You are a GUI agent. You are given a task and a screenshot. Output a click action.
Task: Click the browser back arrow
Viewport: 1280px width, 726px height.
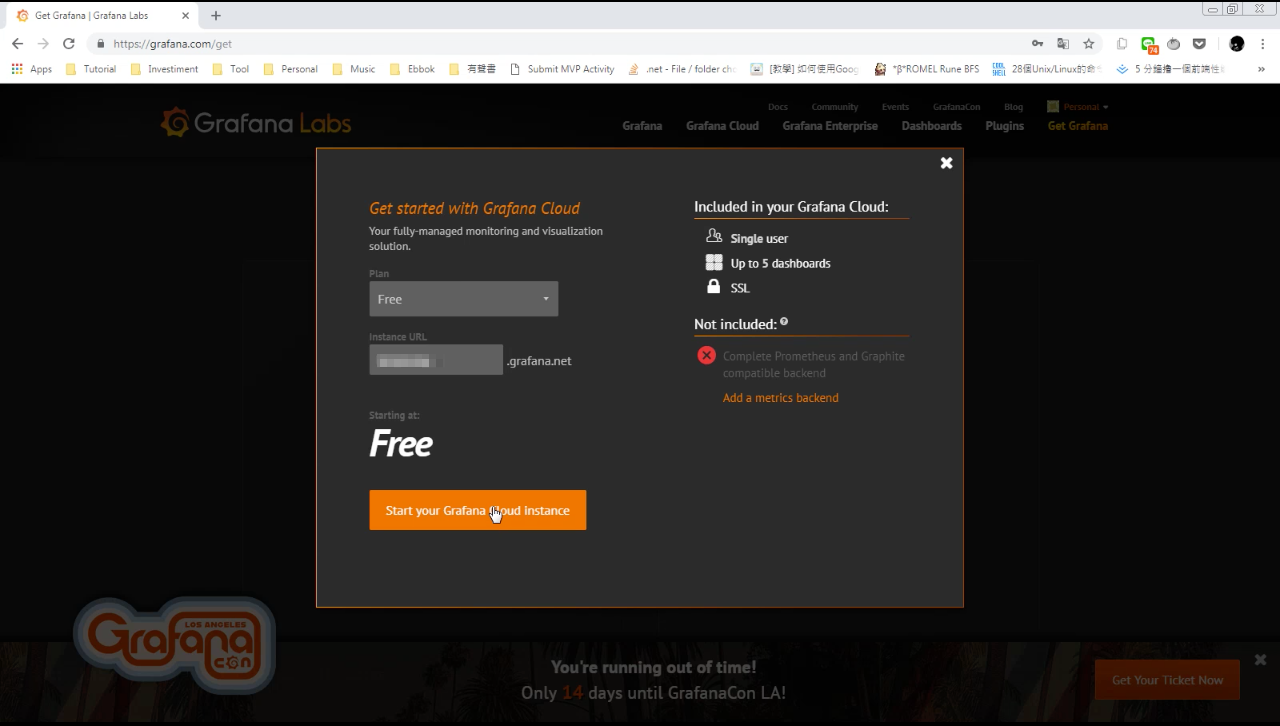pyautogui.click(x=17, y=44)
